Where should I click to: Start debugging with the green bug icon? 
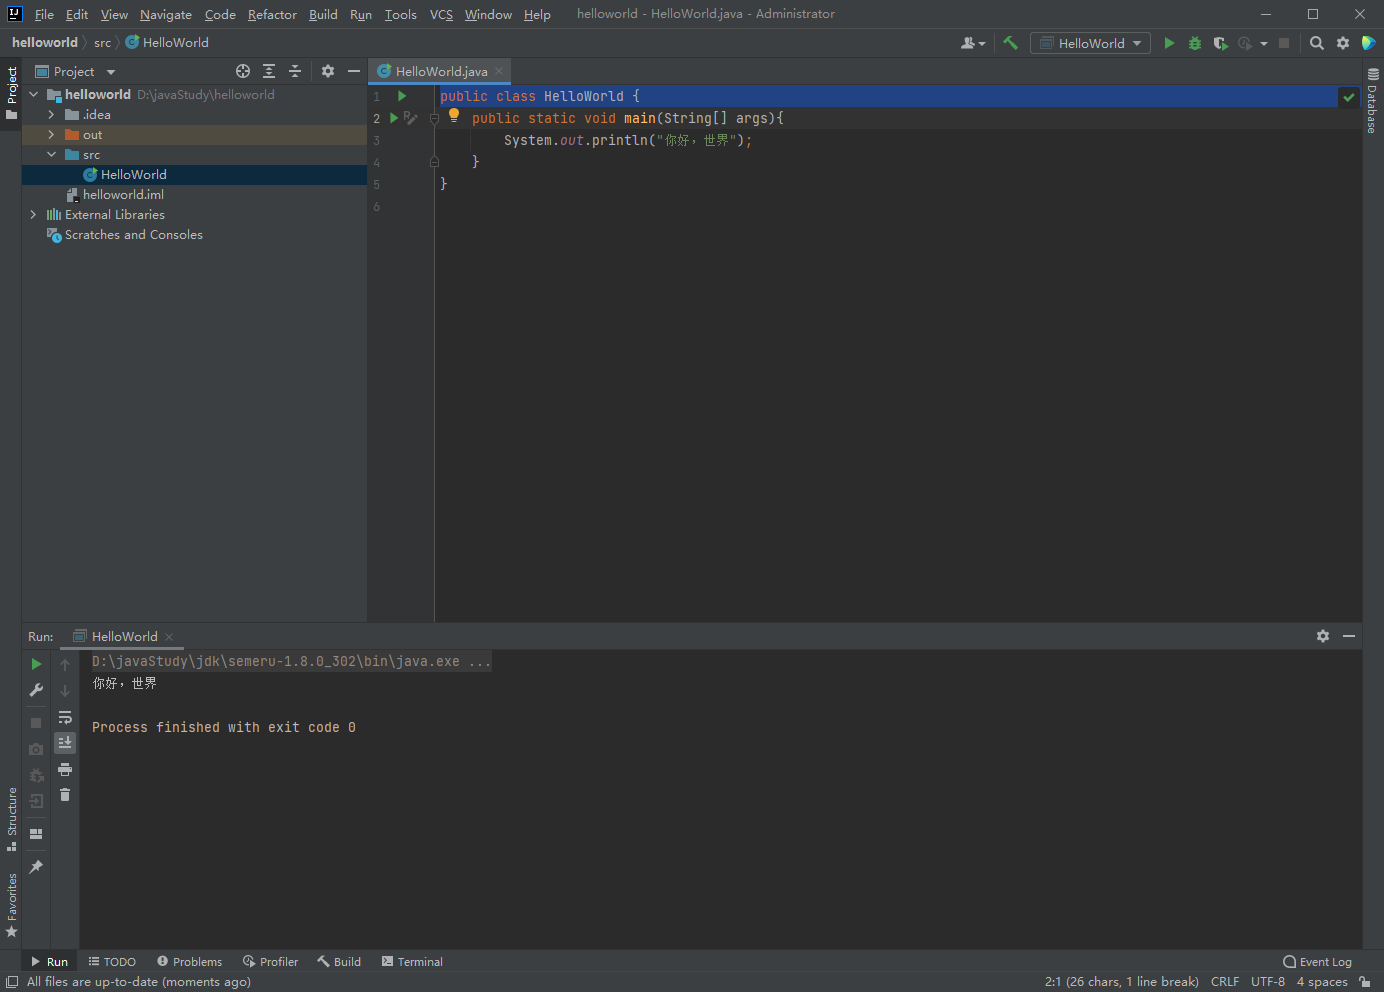1194,43
